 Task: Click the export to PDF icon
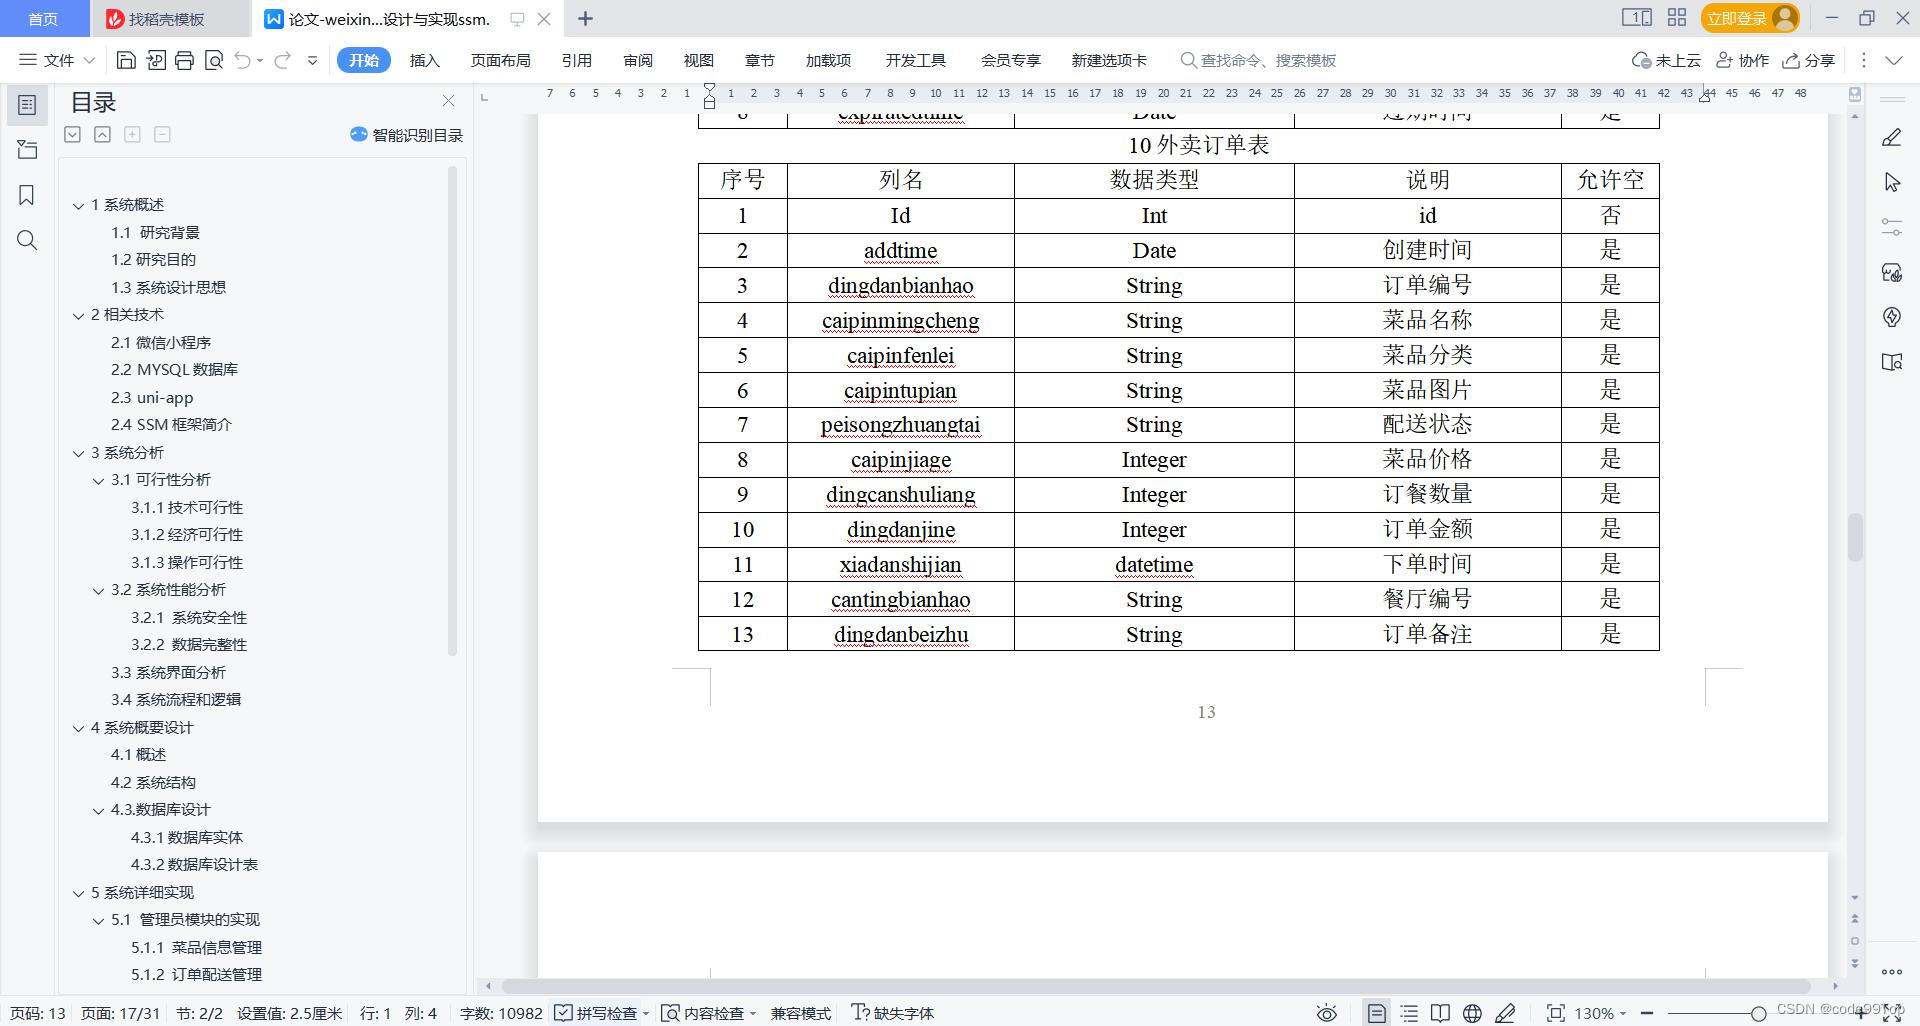click(x=155, y=60)
